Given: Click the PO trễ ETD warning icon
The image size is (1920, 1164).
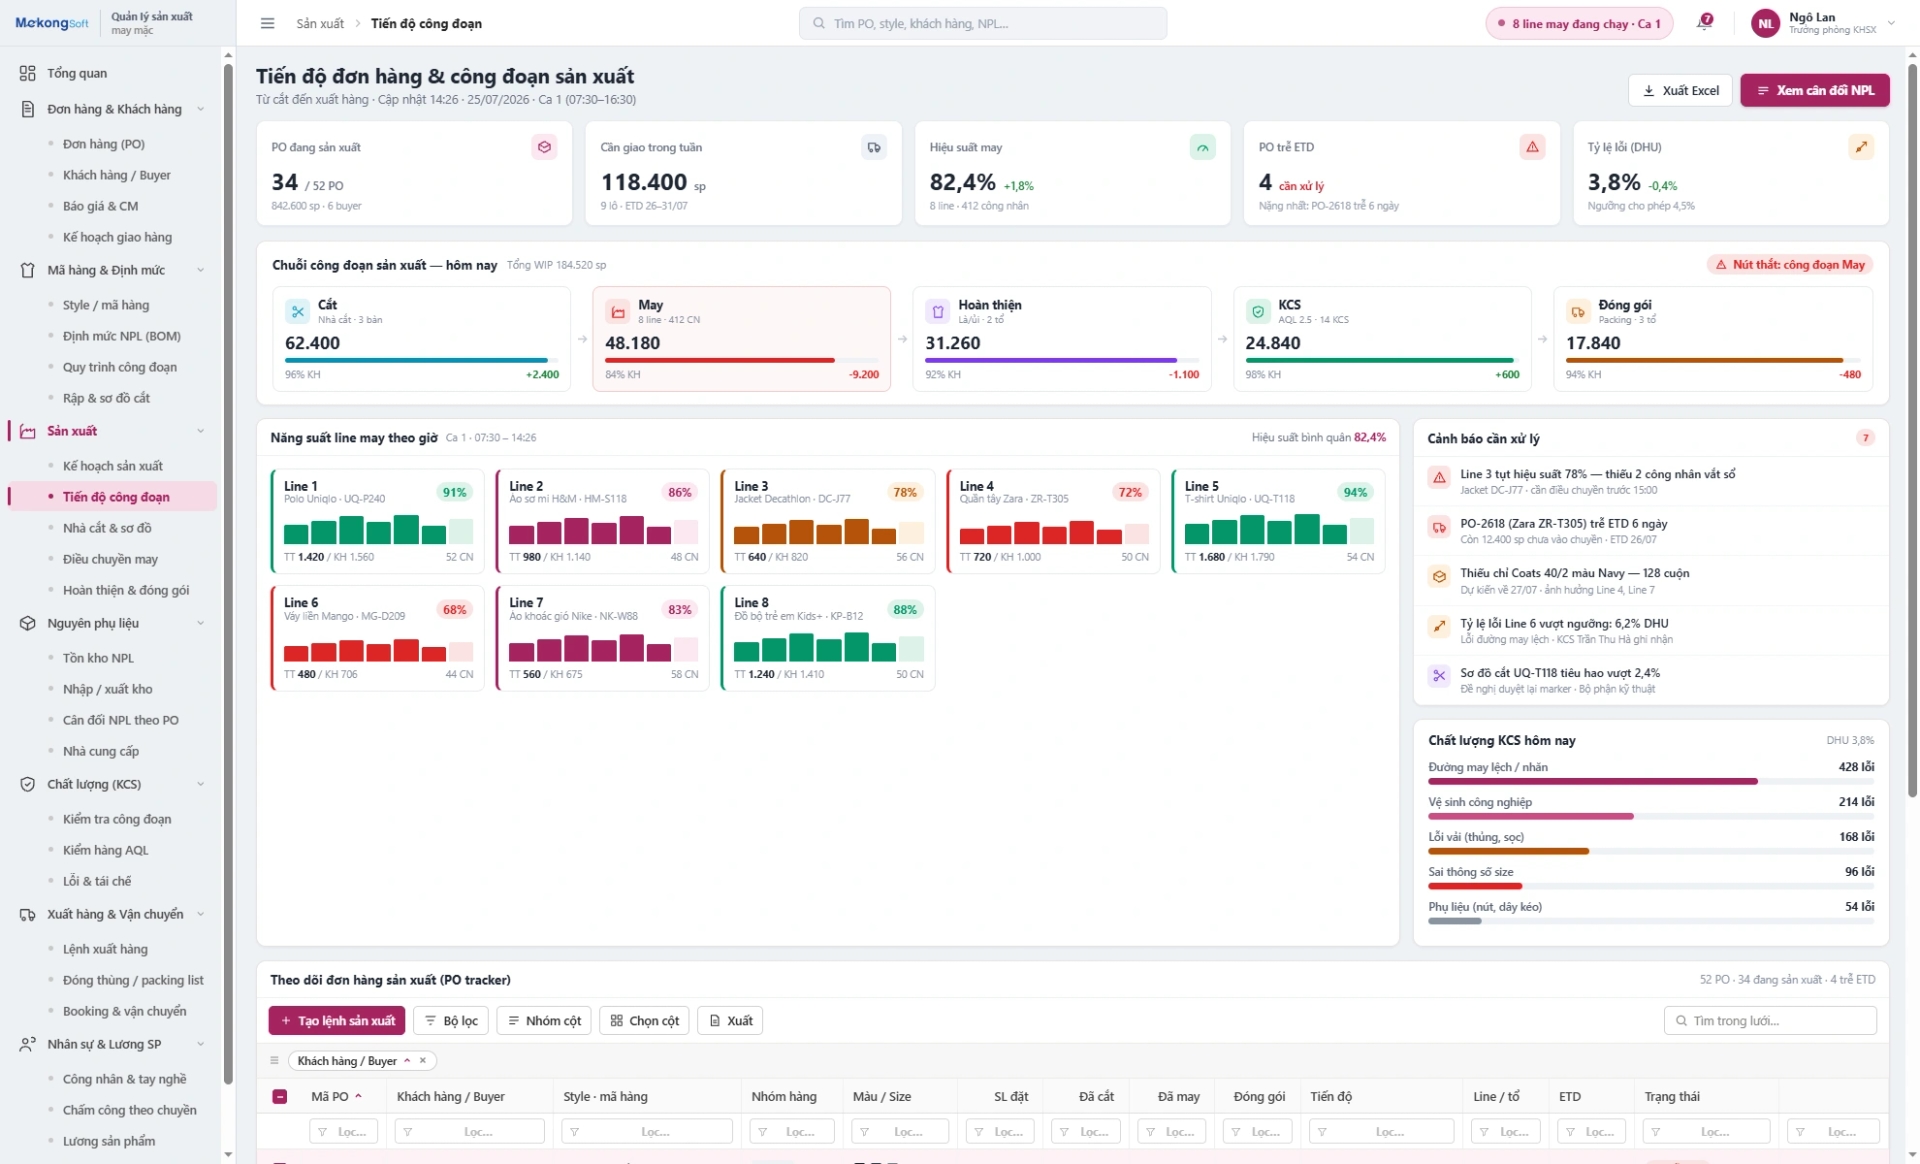Looking at the screenshot, I should [x=1532, y=147].
